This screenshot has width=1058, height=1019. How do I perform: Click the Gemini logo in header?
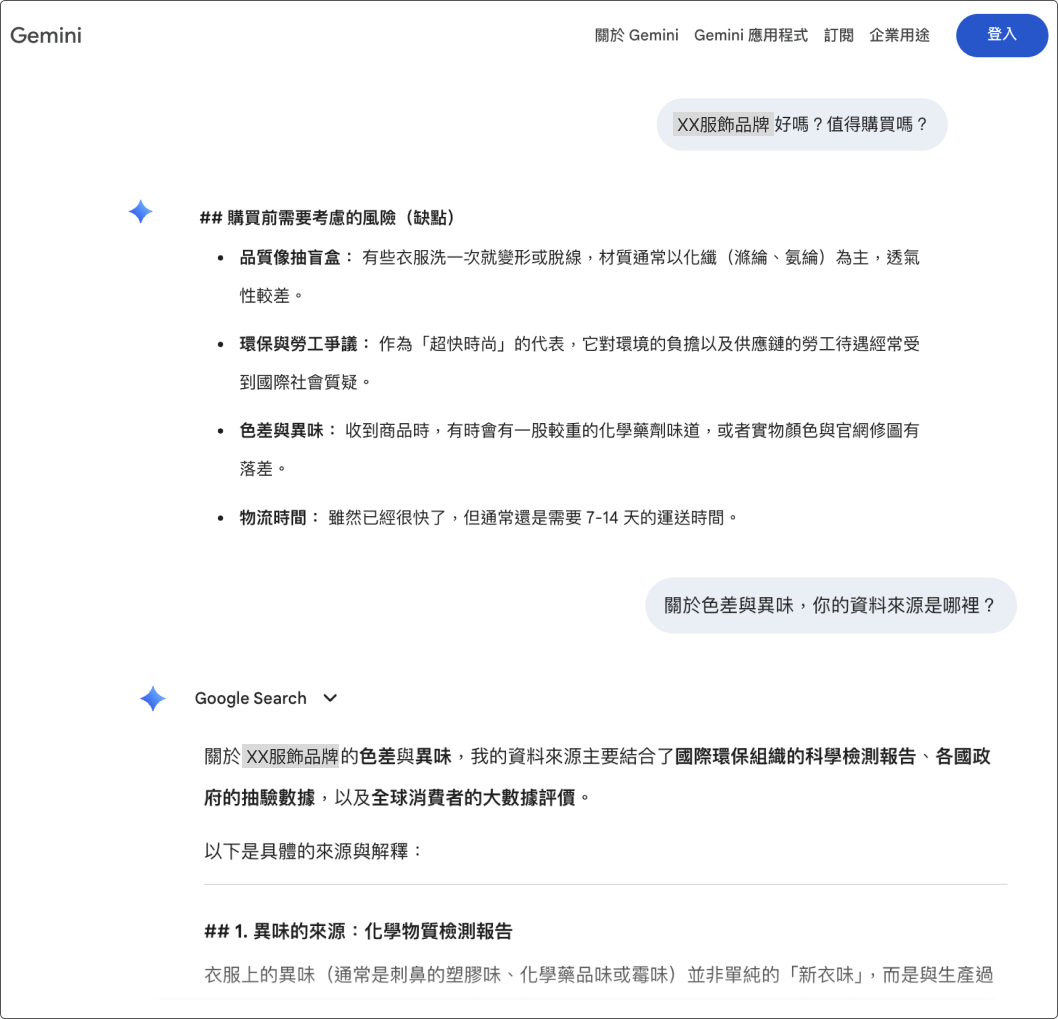click(x=46, y=35)
